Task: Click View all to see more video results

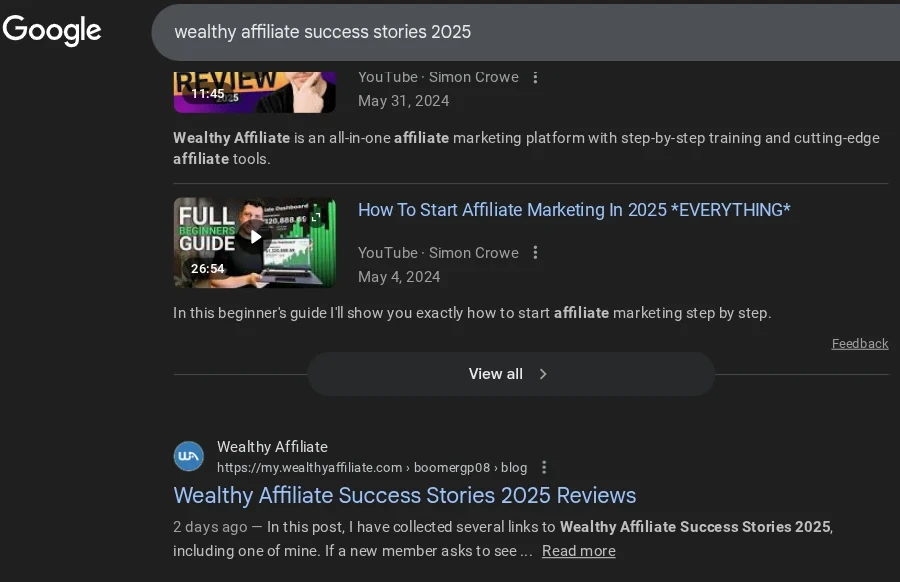Action: click(495, 373)
